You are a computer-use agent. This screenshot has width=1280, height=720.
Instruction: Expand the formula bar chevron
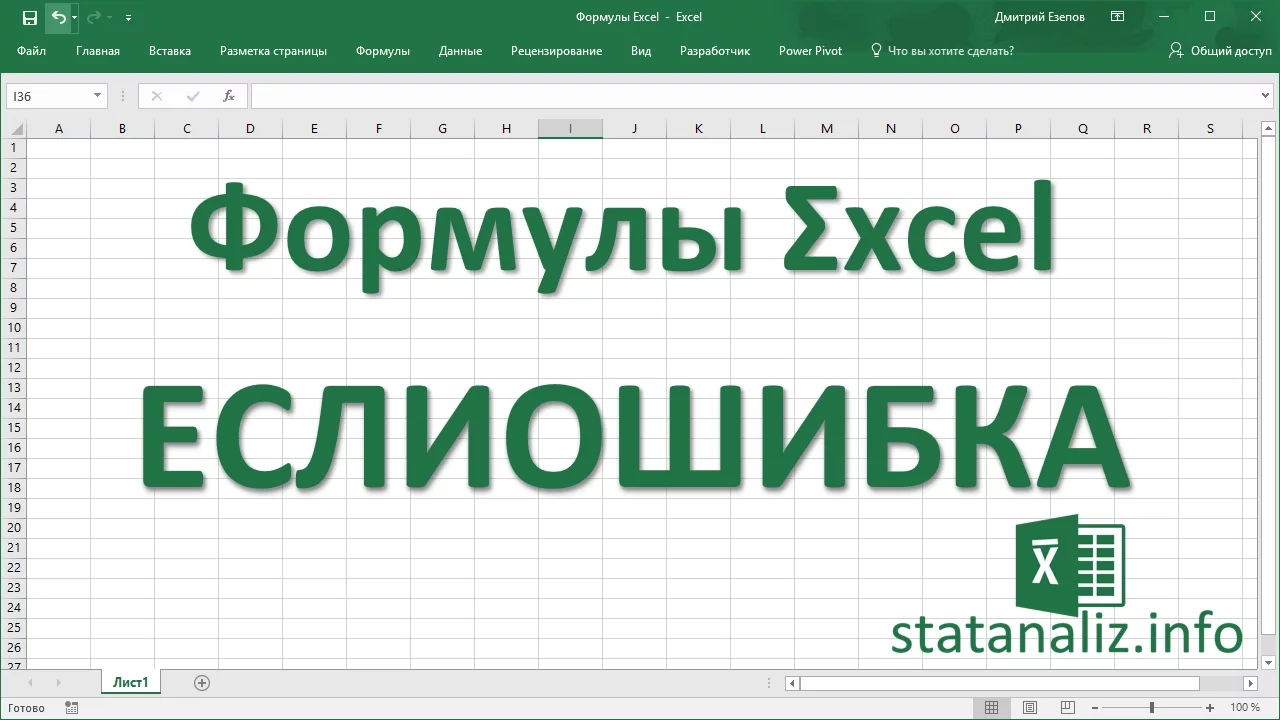point(1267,96)
